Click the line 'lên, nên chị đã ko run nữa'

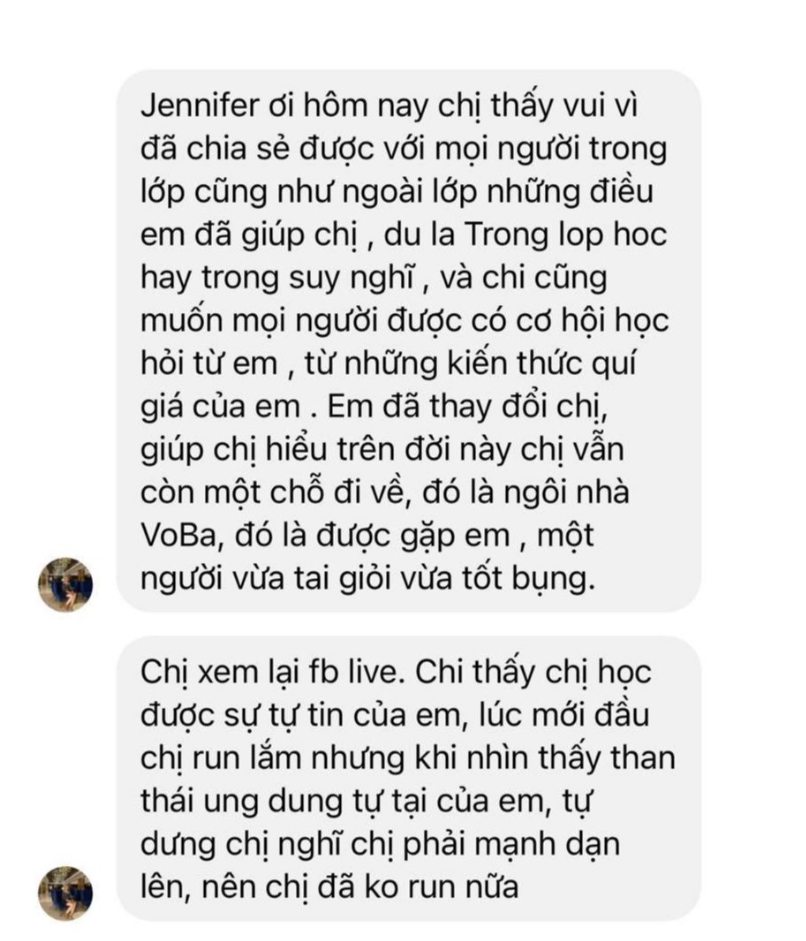click(x=329, y=888)
